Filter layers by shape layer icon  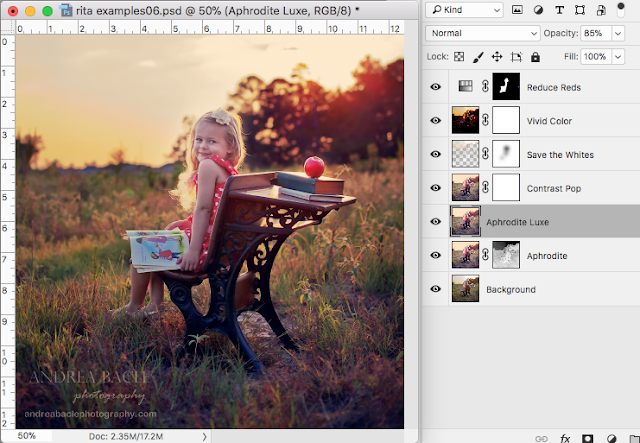(x=580, y=10)
